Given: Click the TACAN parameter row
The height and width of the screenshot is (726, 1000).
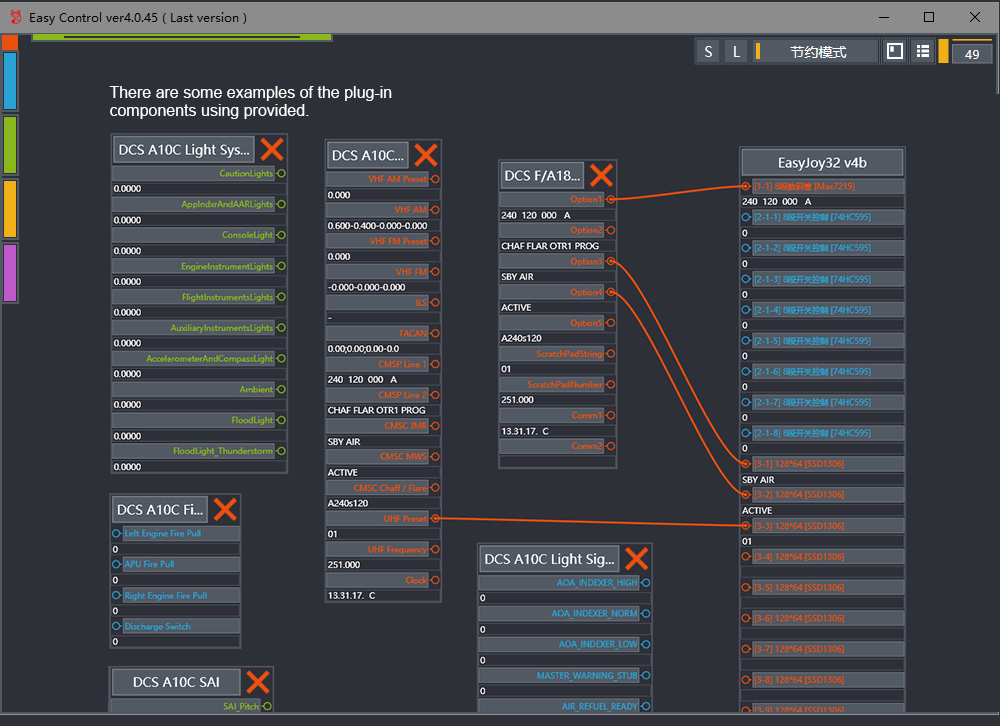Looking at the screenshot, I should pyautogui.click(x=378, y=333).
